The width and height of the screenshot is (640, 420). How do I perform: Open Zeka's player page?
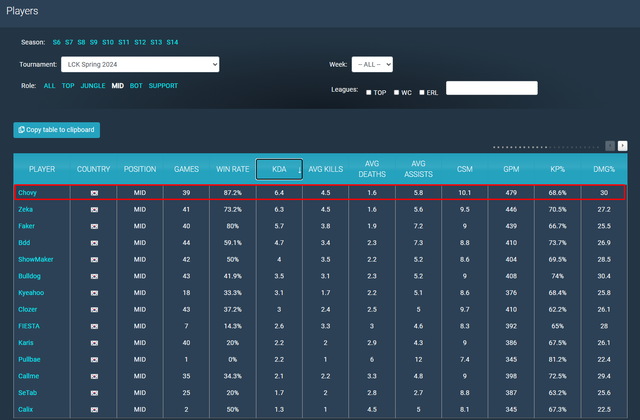pyautogui.click(x=25, y=209)
